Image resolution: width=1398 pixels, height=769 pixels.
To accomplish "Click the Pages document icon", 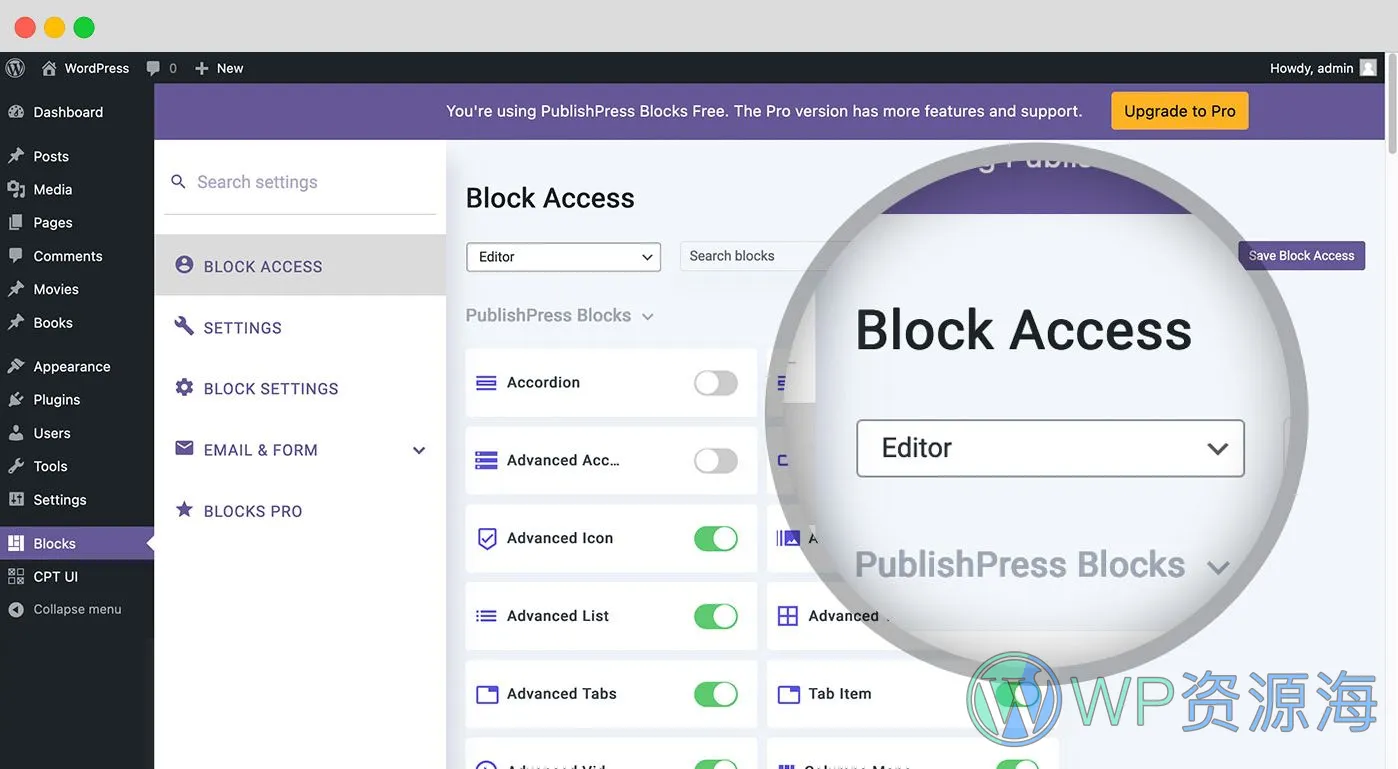I will click(16, 222).
